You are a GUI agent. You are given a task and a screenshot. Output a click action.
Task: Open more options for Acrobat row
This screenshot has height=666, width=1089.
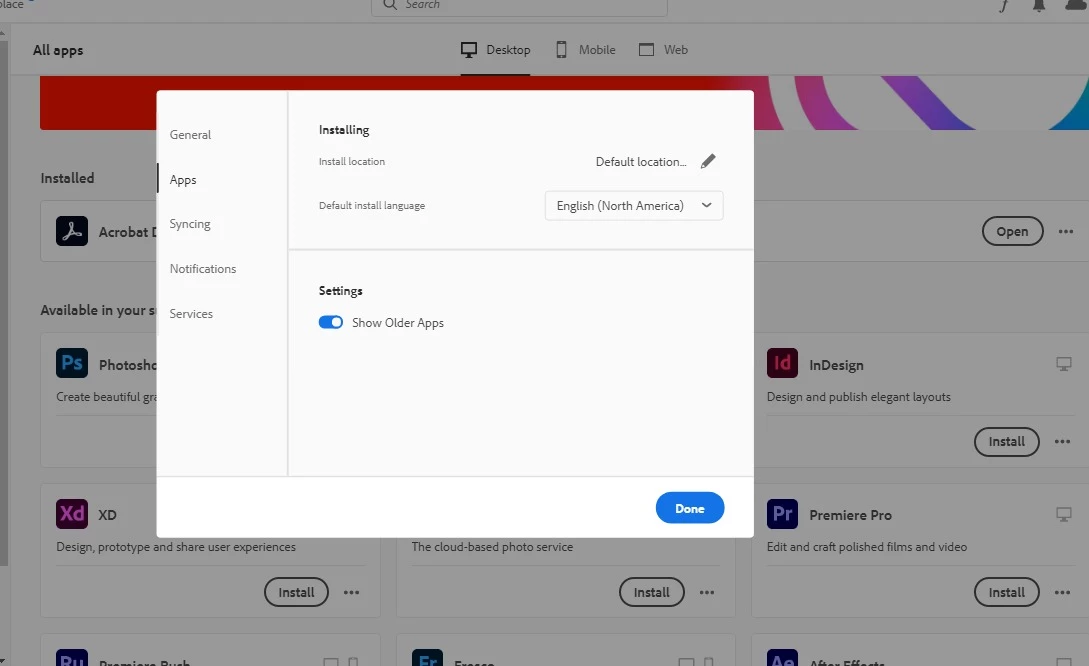(x=1066, y=231)
